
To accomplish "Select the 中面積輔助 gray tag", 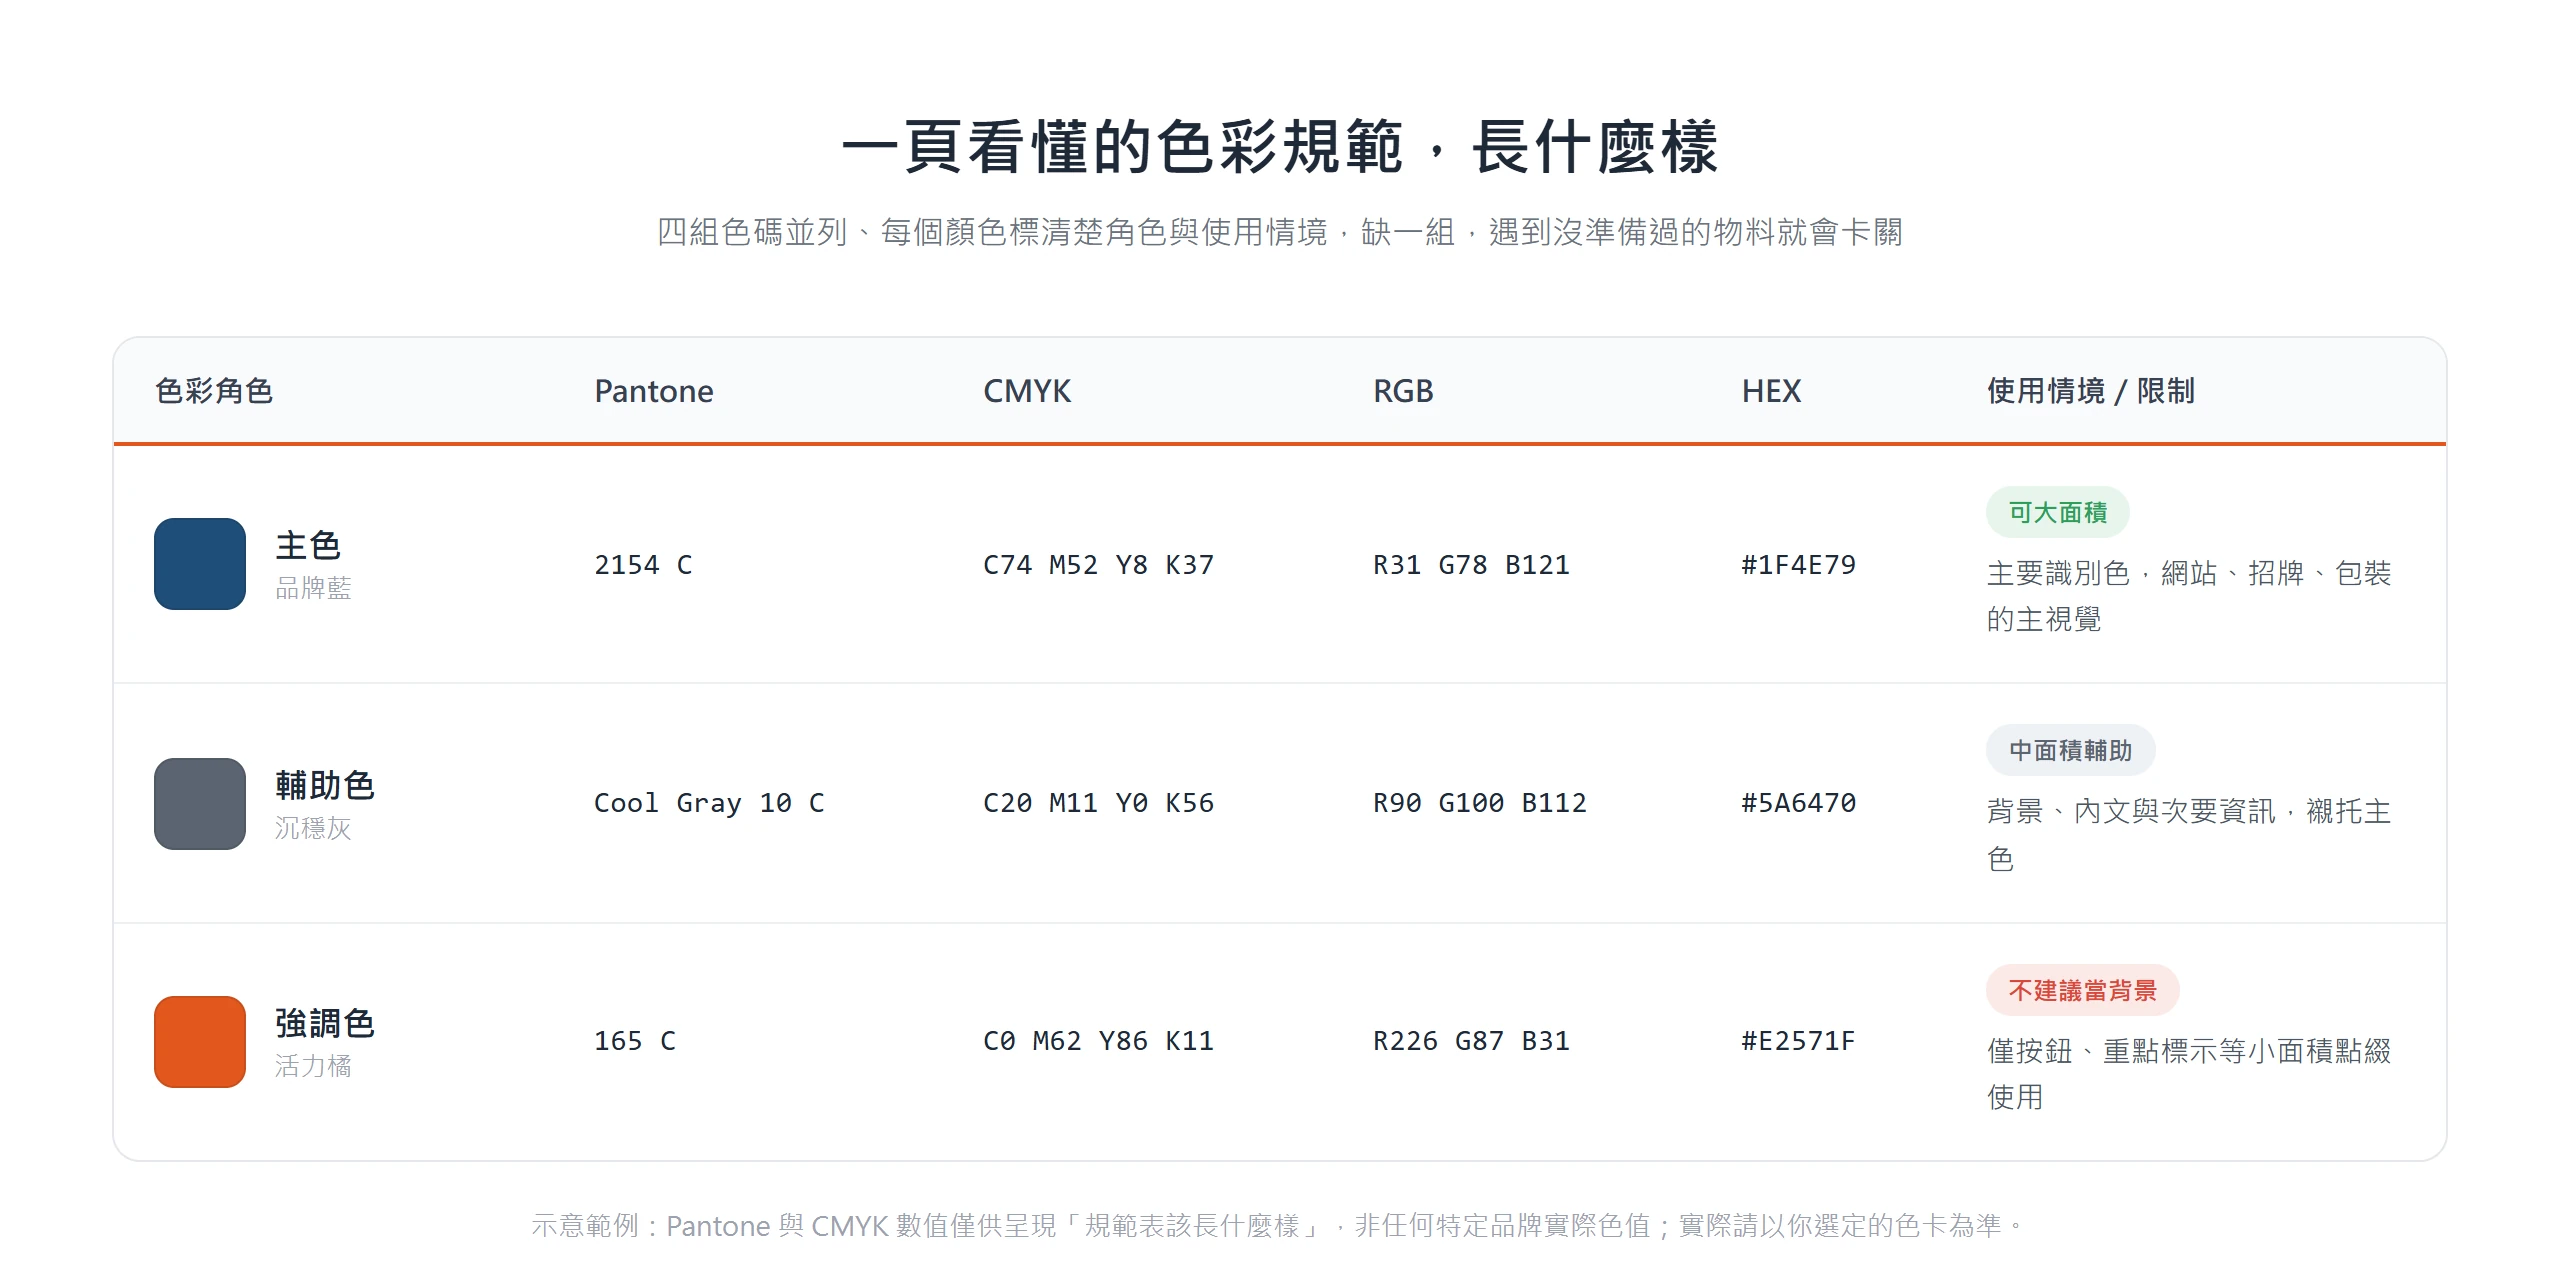I will 2070,750.
